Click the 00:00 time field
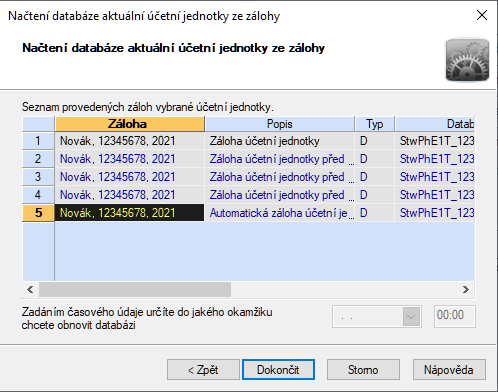This screenshot has width=498, height=392. coord(455,315)
